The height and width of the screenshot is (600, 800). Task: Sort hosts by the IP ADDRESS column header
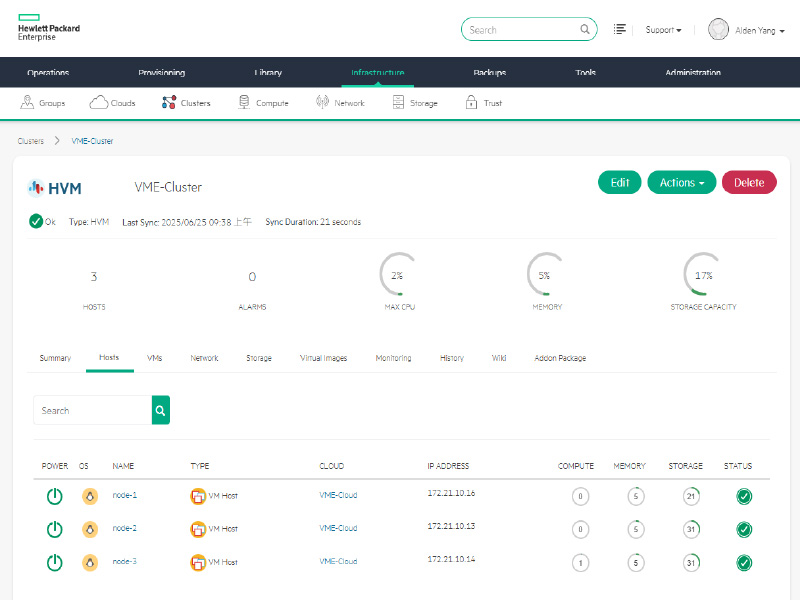coord(448,466)
